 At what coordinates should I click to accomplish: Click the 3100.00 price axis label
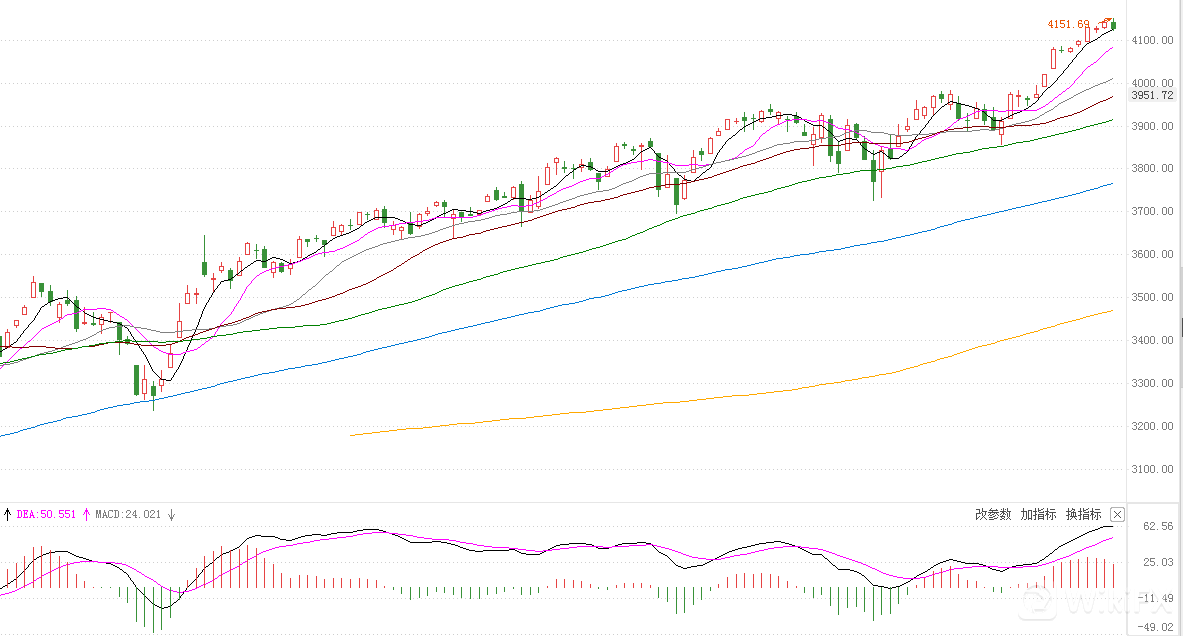(x=1152, y=470)
